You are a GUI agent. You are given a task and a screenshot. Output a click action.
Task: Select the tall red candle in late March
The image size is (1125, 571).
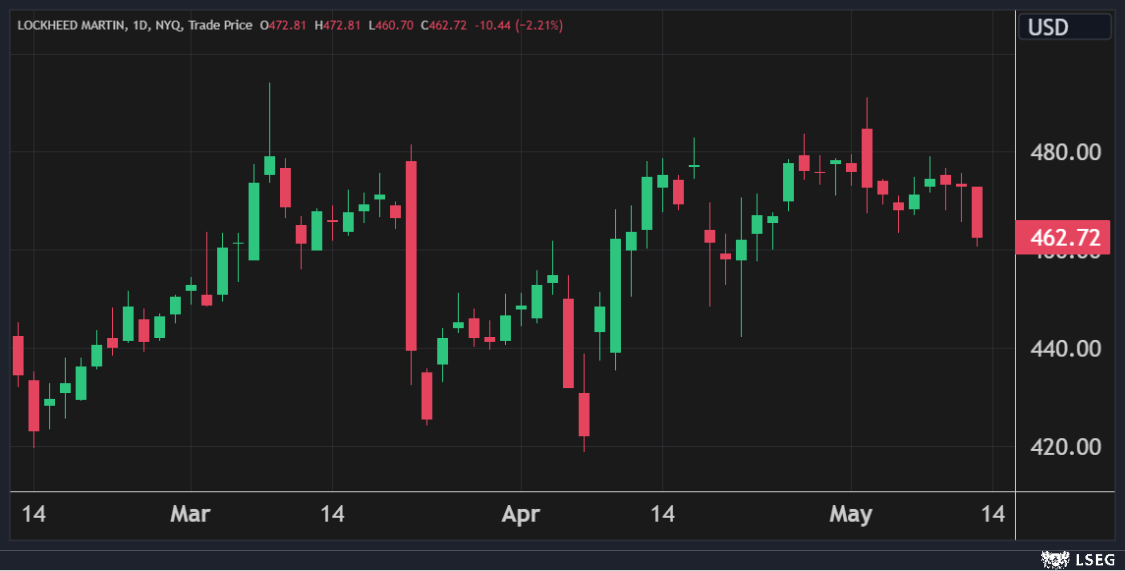(411, 255)
